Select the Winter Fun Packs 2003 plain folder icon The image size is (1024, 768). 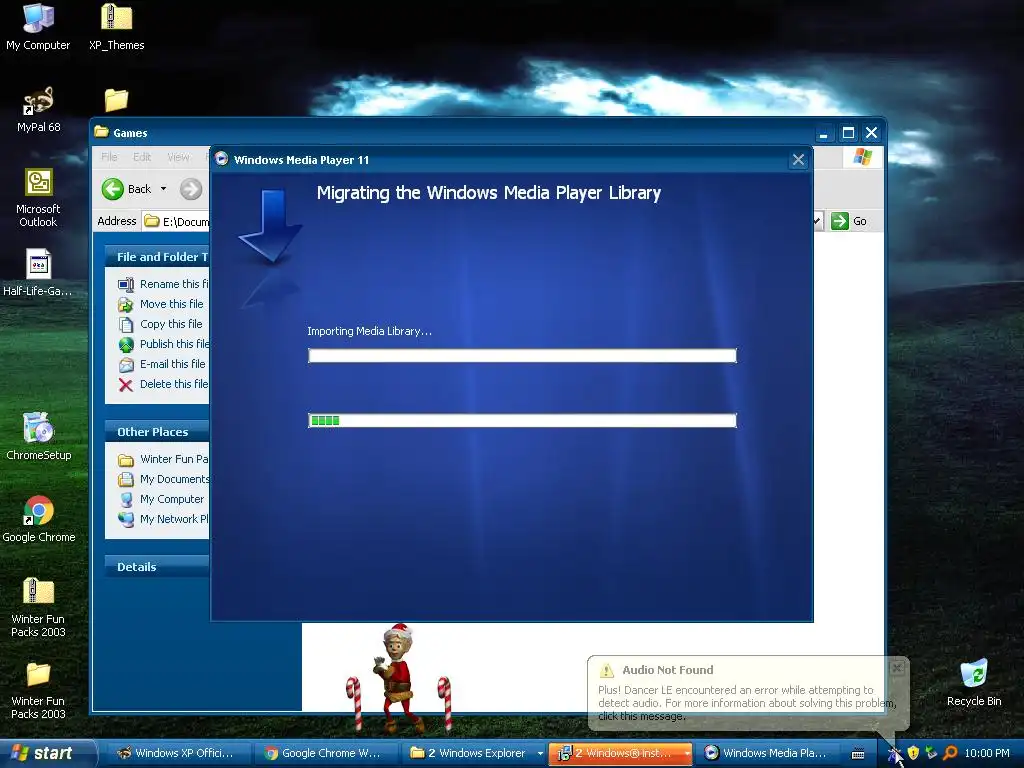[x=38, y=690]
